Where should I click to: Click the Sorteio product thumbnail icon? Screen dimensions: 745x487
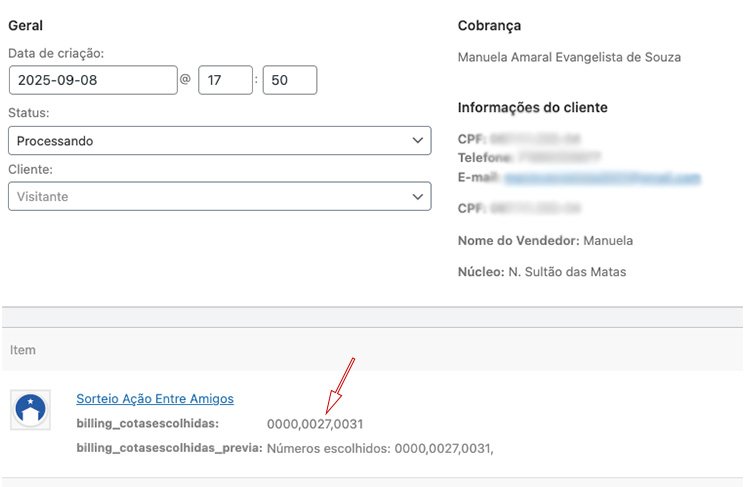(x=30, y=410)
